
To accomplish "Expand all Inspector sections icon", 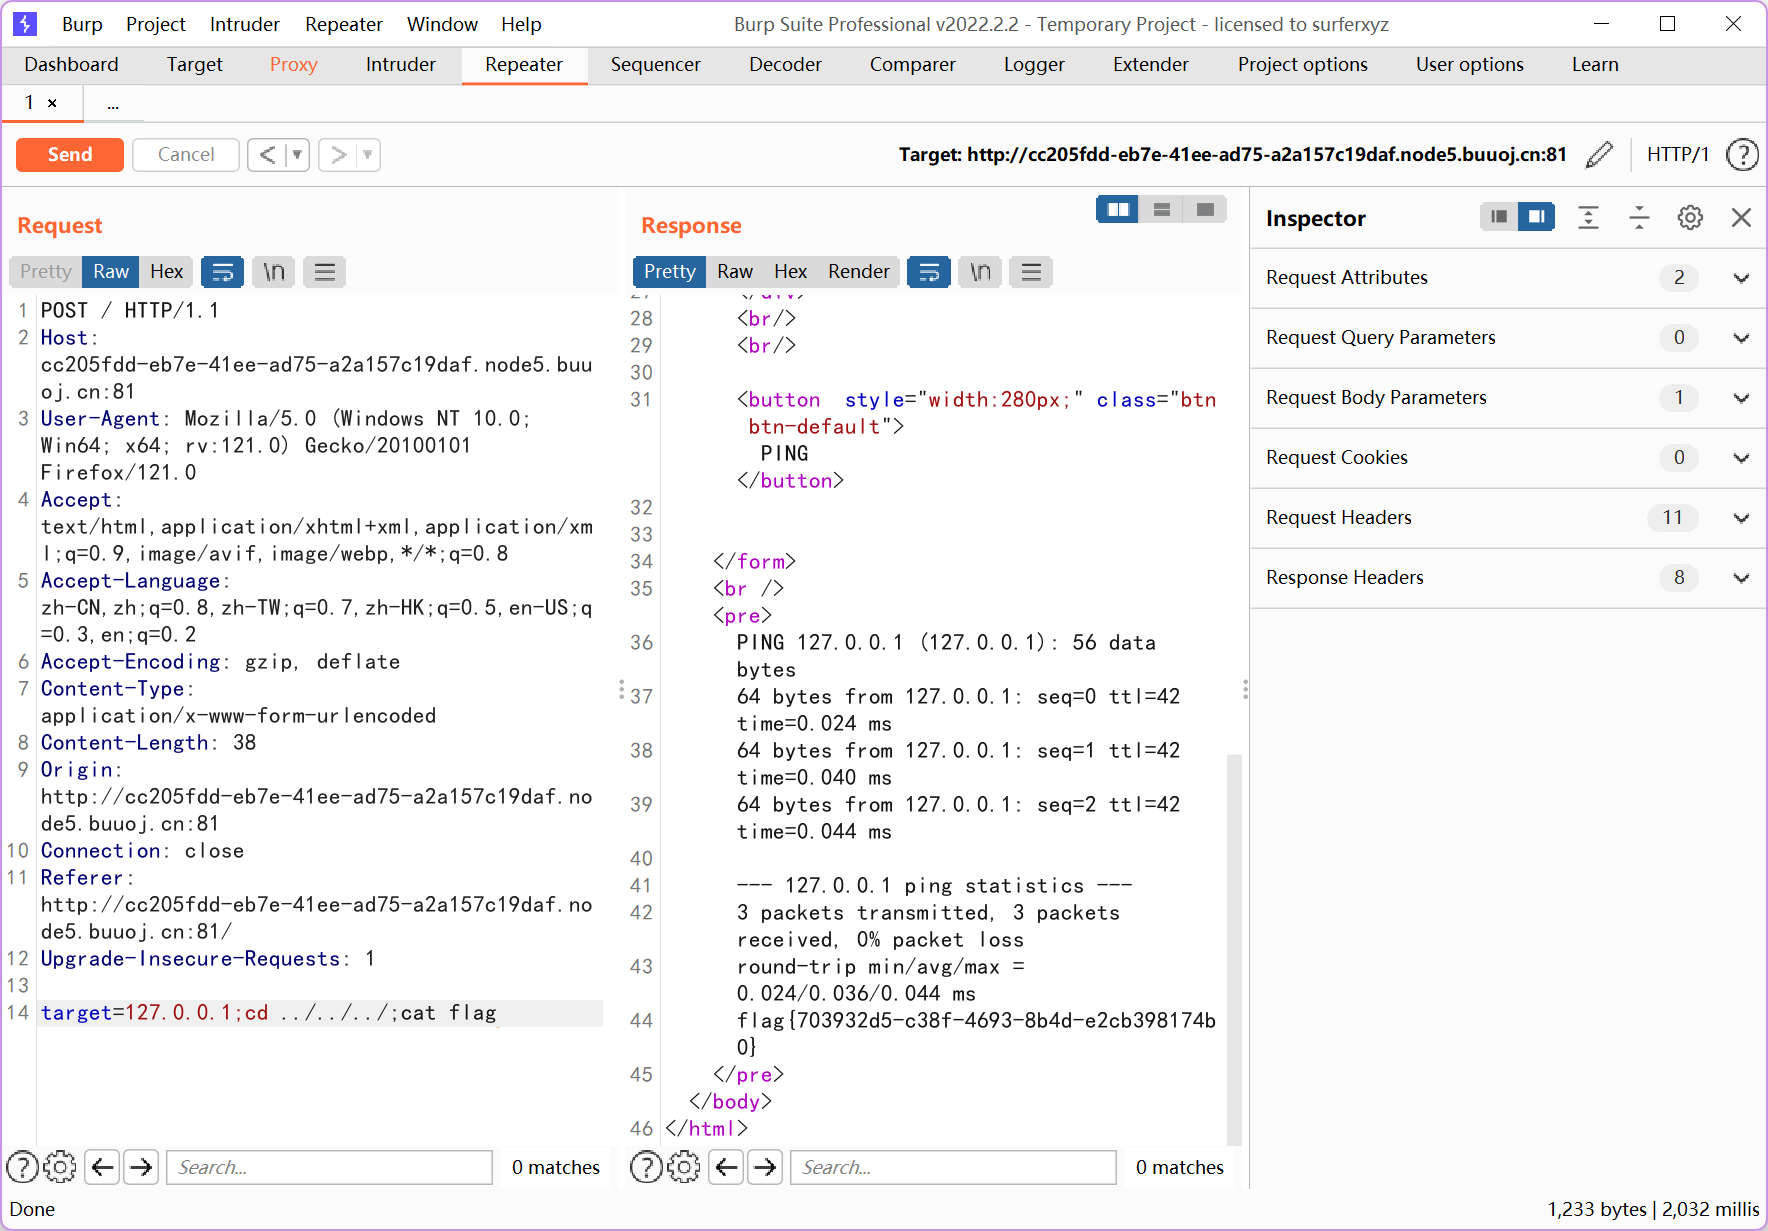I will [1588, 218].
